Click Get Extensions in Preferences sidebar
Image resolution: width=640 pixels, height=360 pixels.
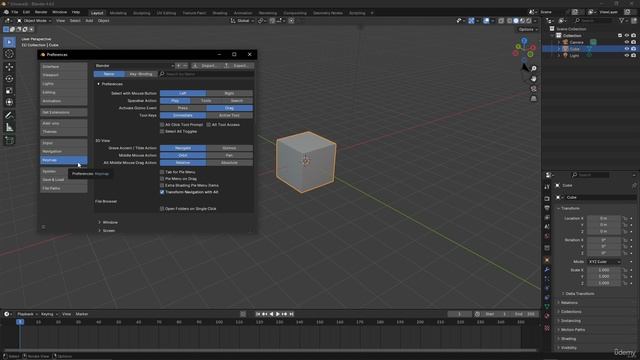[64, 112]
